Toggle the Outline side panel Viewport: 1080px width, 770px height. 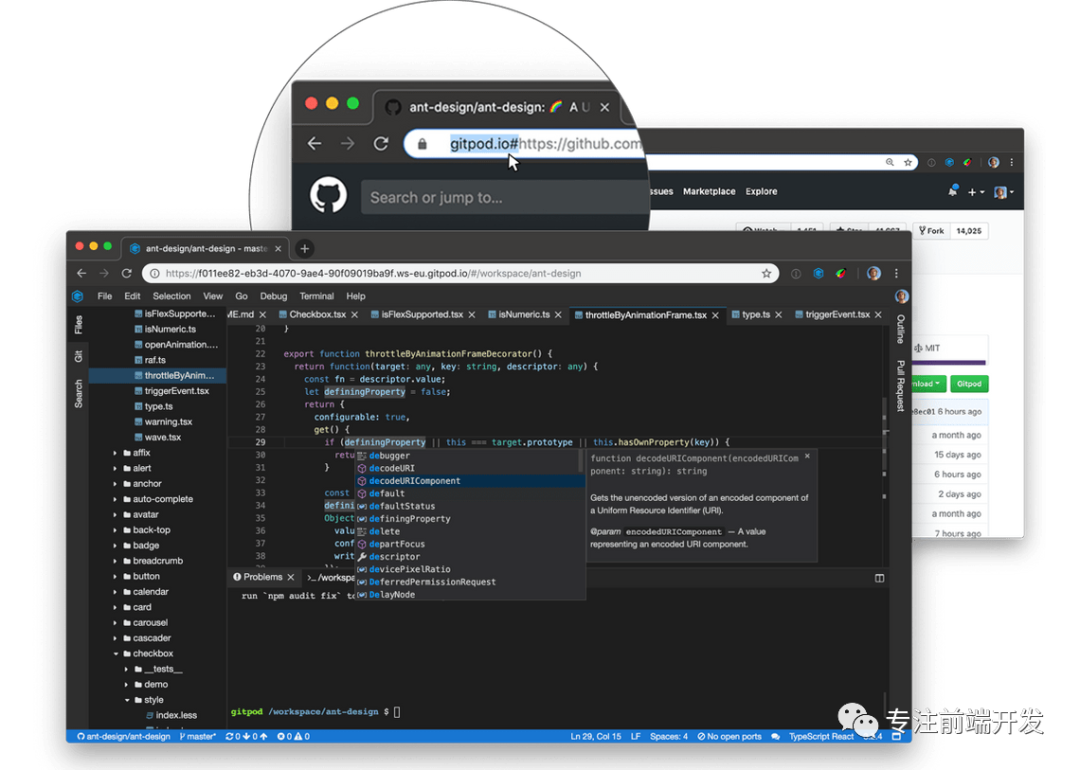[x=900, y=329]
